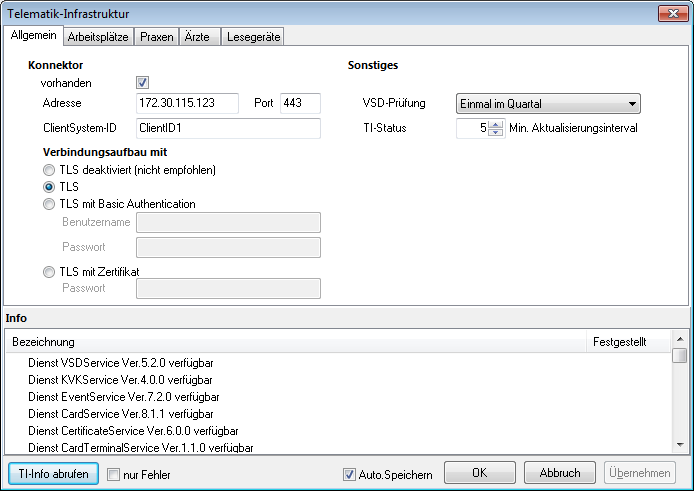The height and width of the screenshot is (491, 694).
Task: Switch to the Arbeitsplätze tab
Action: [x=98, y=37]
